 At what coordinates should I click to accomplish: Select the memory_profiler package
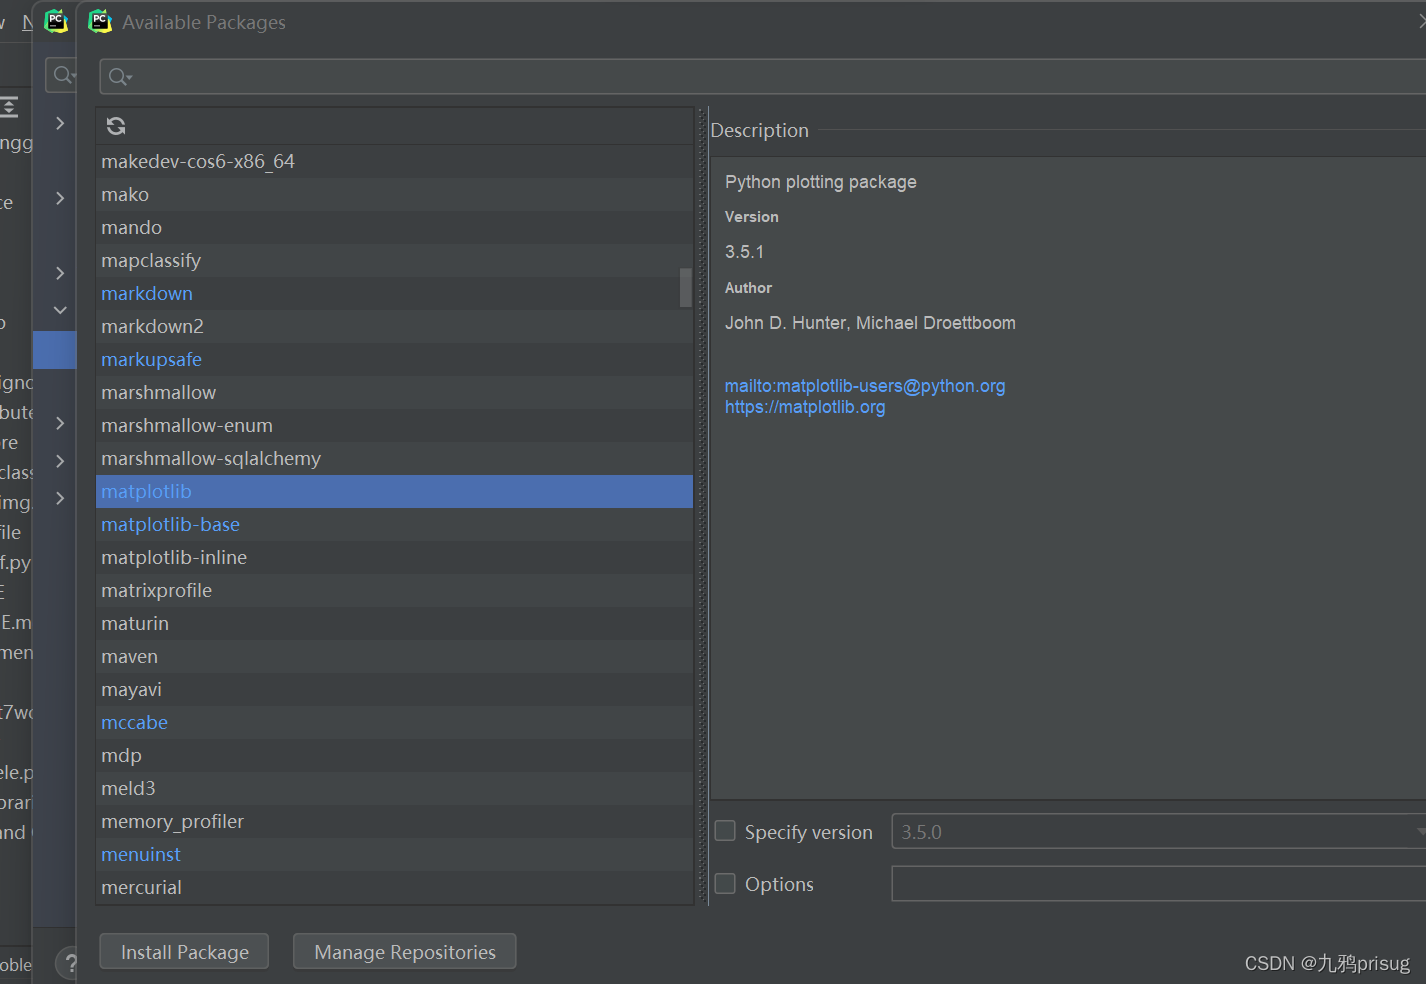pos(395,821)
